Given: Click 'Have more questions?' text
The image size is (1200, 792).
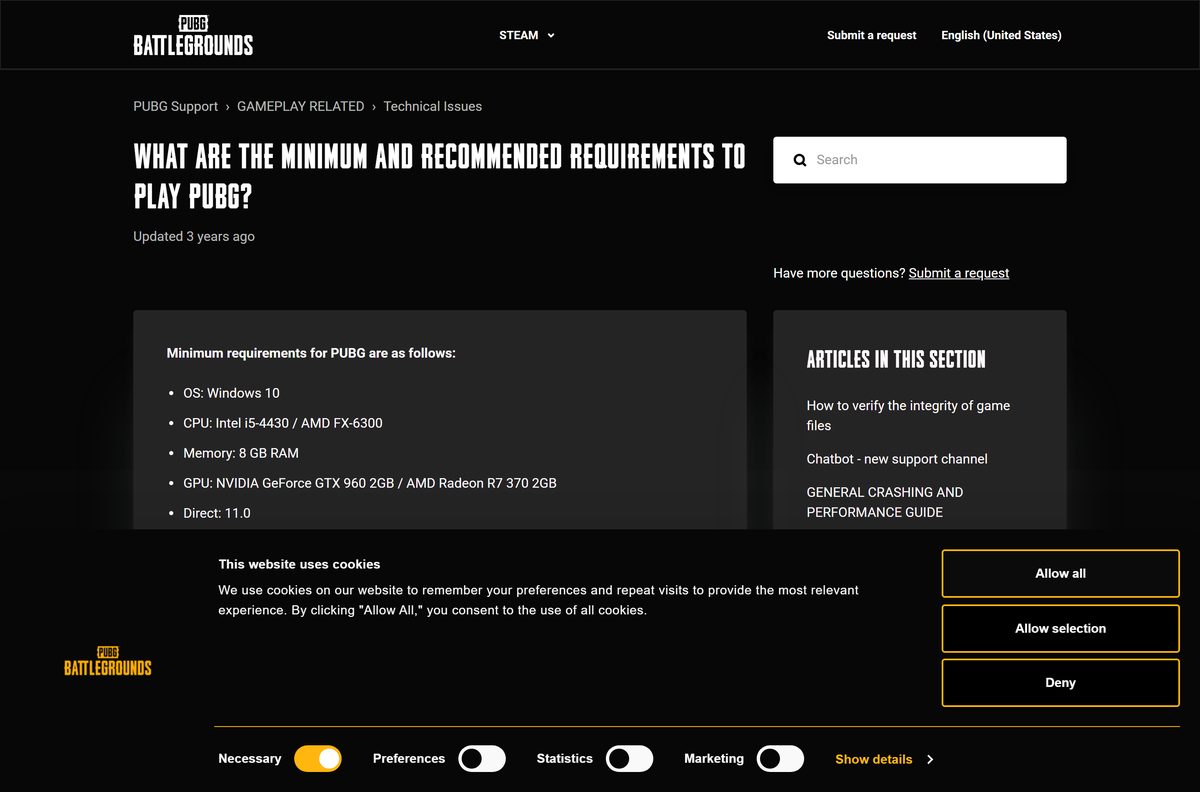Looking at the screenshot, I should click(x=839, y=273).
